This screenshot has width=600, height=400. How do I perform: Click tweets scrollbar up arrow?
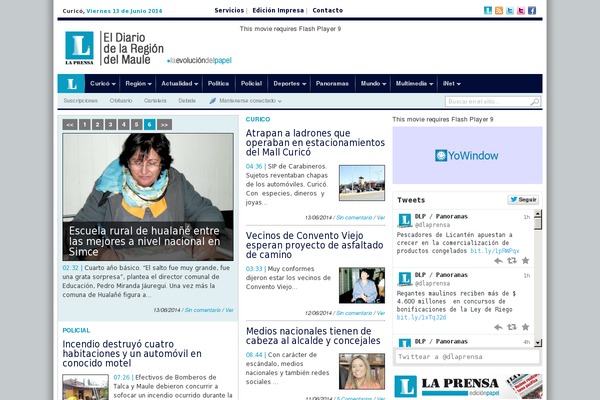pos(538,214)
